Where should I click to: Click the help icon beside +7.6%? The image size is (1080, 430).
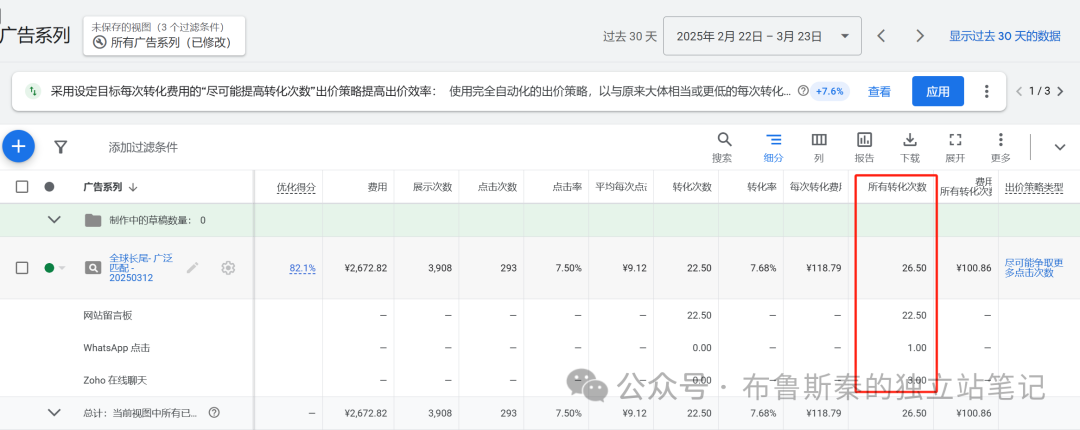(x=802, y=91)
